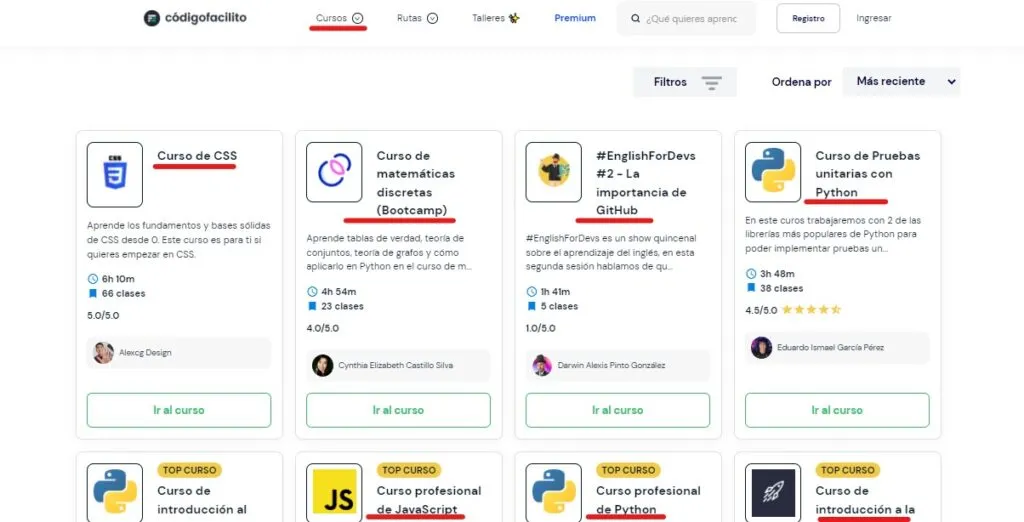The height and width of the screenshot is (522, 1024).
Task: Open instructor Cynthia Elizabeth Castillo Silva name
Action: [395, 365]
